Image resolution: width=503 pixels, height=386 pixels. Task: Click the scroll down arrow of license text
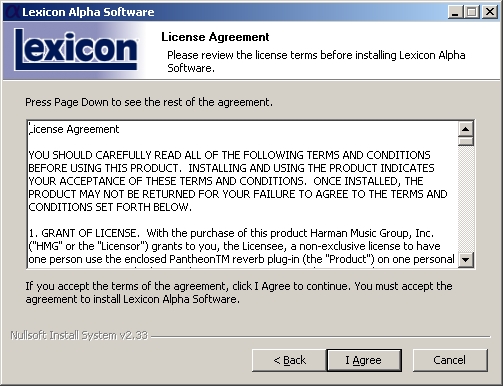pos(466,260)
